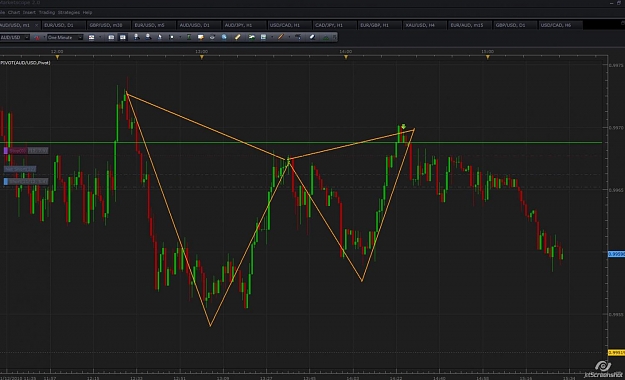Click the blue globe toolbar icon
Screen dimensions: 625x380
pos(224,37)
